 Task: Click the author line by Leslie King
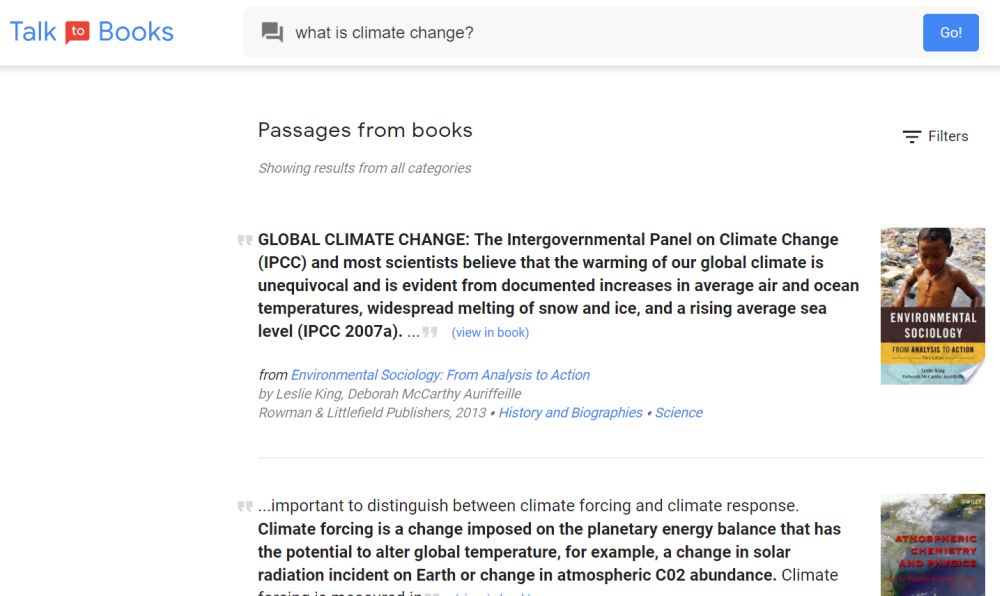389,394
